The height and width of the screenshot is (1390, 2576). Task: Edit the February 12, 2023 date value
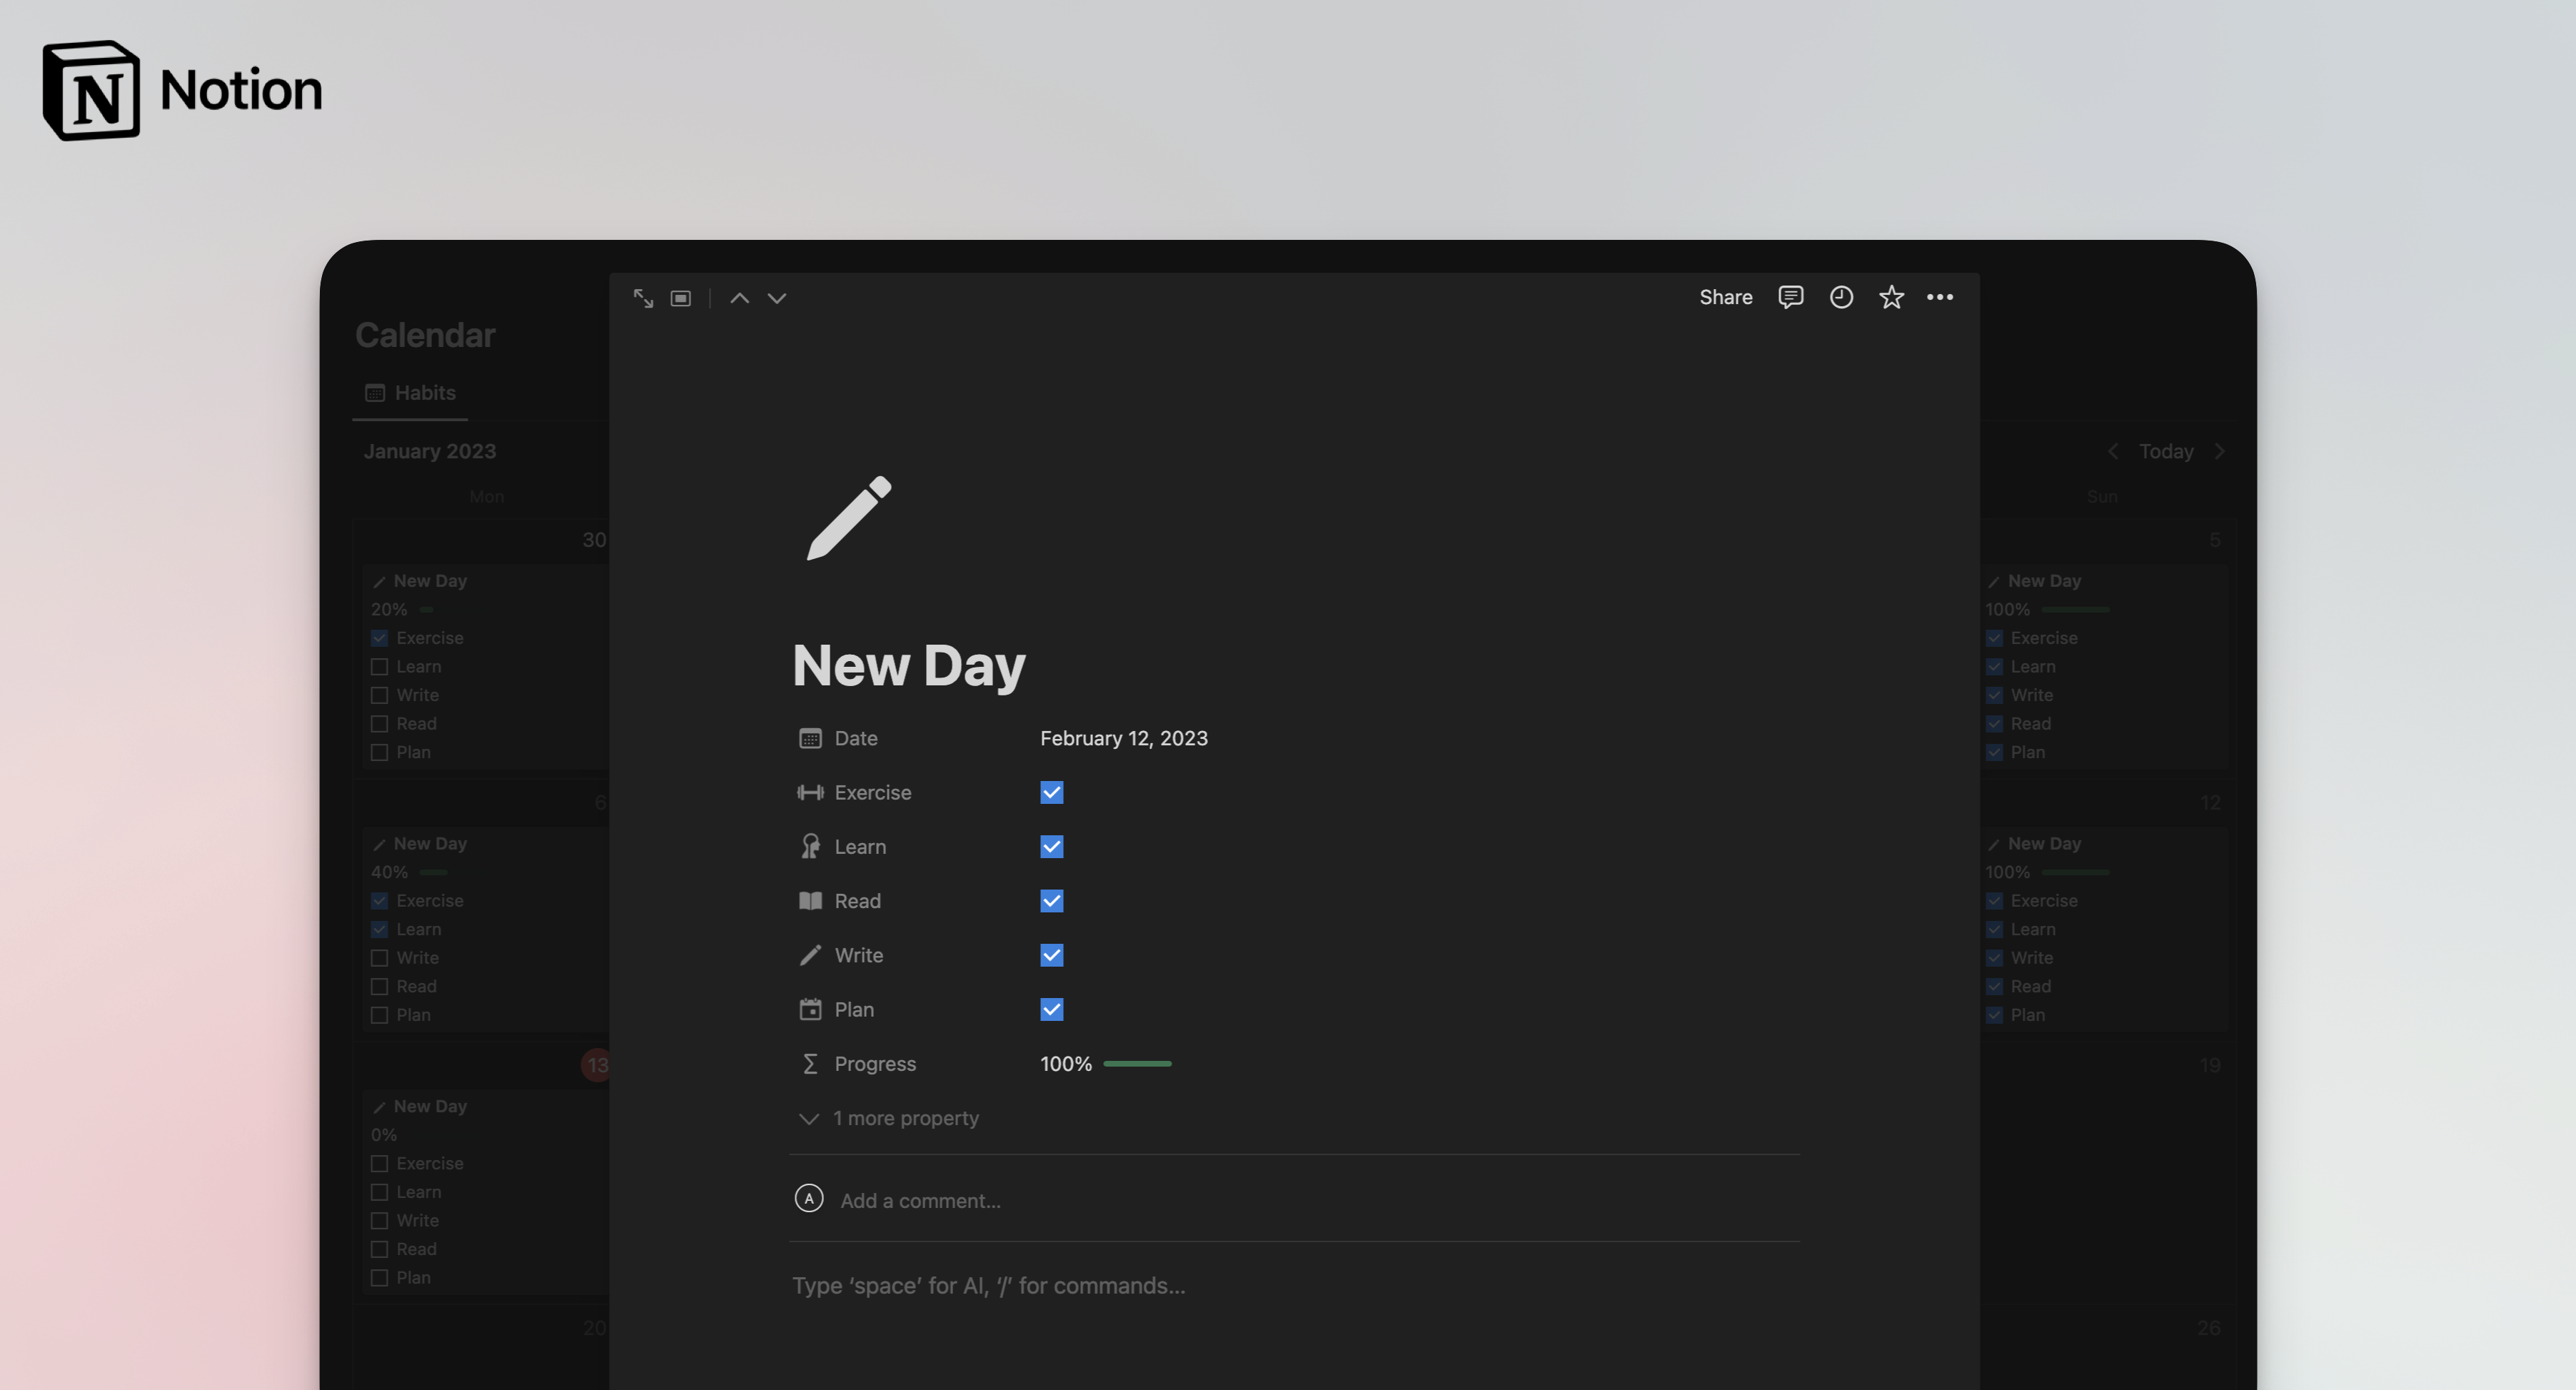[x=1124, y=738]
